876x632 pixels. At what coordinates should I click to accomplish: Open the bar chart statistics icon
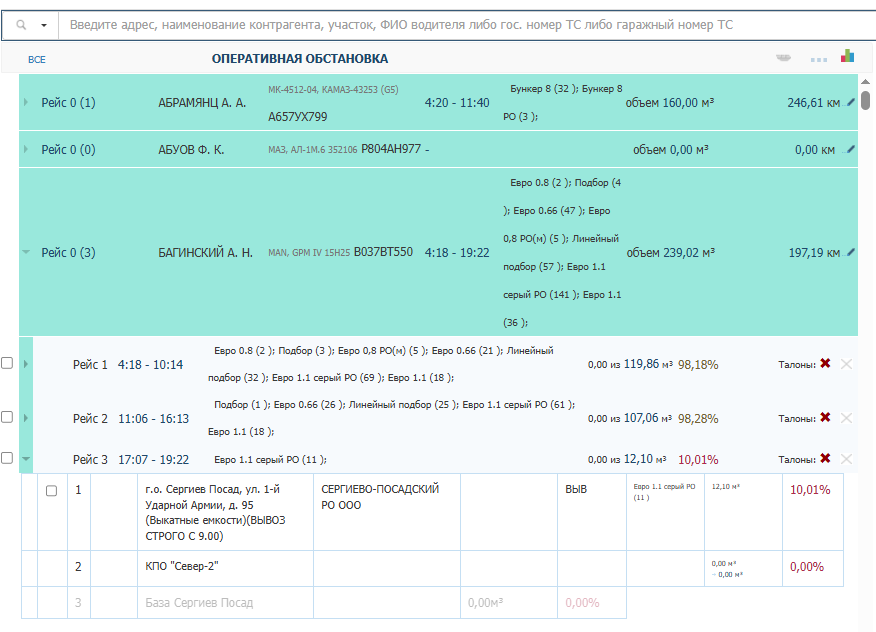pos(847,57)
